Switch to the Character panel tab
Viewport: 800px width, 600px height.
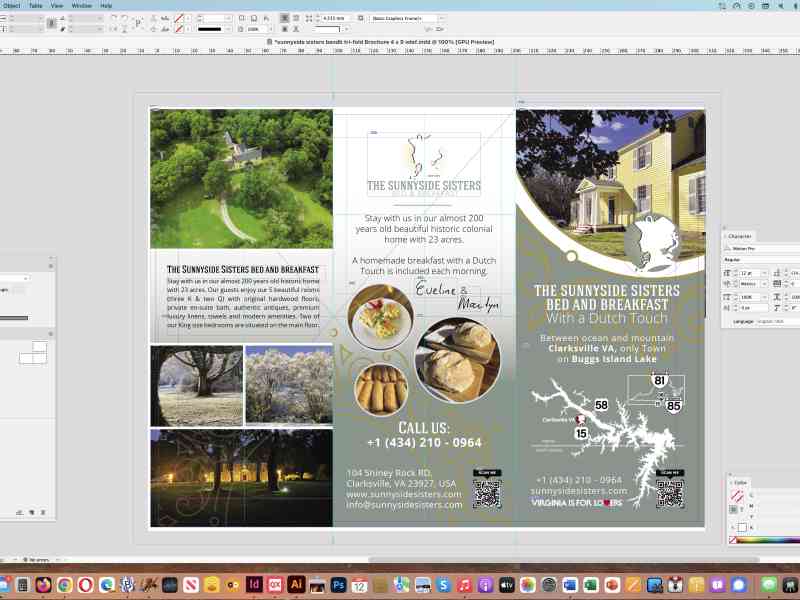tap(739, 236)
